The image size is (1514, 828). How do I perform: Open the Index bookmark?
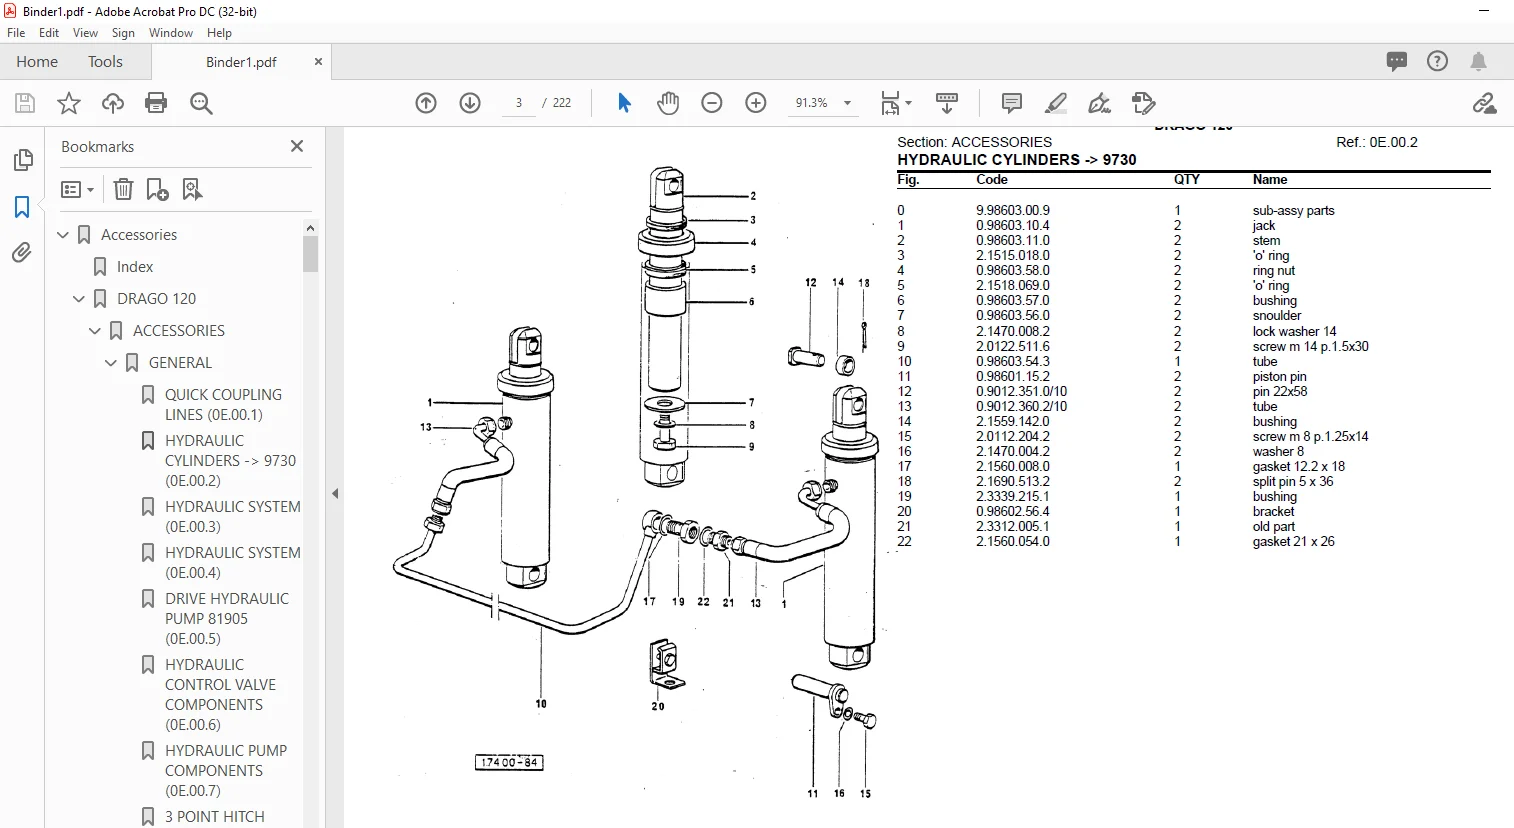pyautogui.click(x=135, y=267)
